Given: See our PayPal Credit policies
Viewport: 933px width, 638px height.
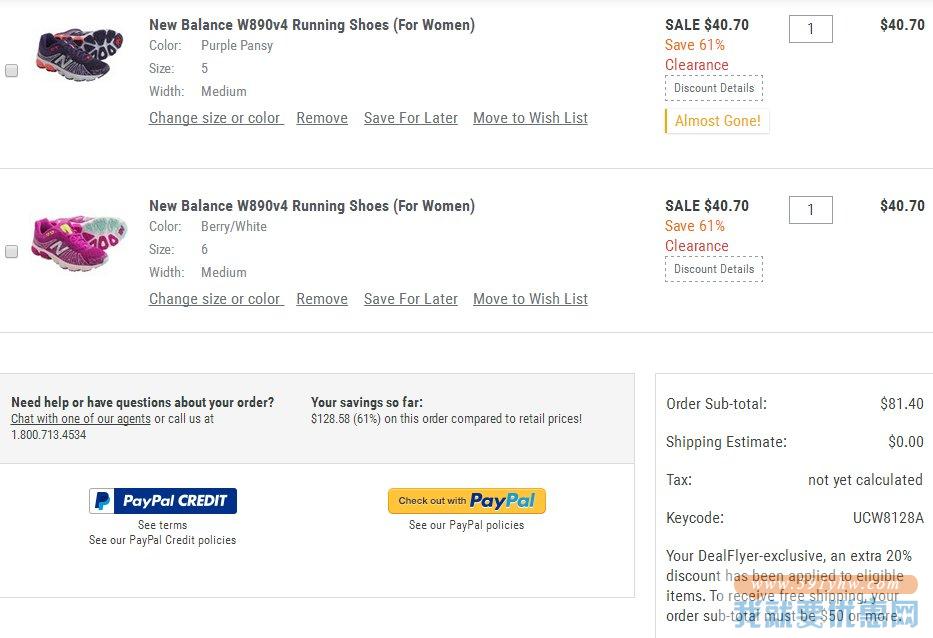Looking at the screenshot, I should (x=162, y=540).
